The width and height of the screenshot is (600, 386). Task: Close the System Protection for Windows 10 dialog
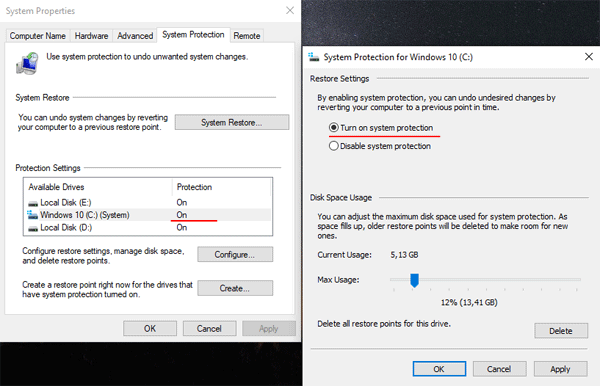(x=589, y=57)
